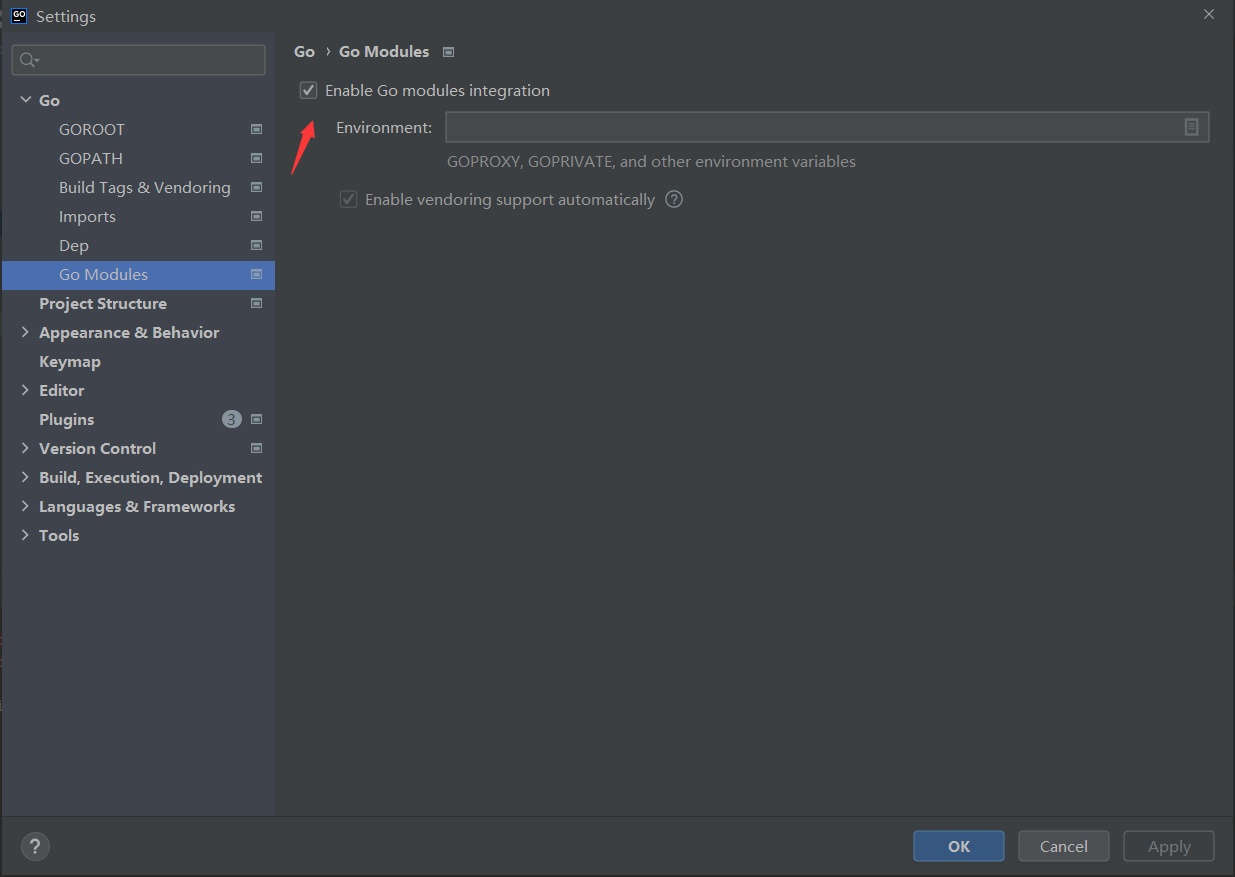Click the help icon beside vendoring support
Screen dimensions: 1235x877
point(674,199)
